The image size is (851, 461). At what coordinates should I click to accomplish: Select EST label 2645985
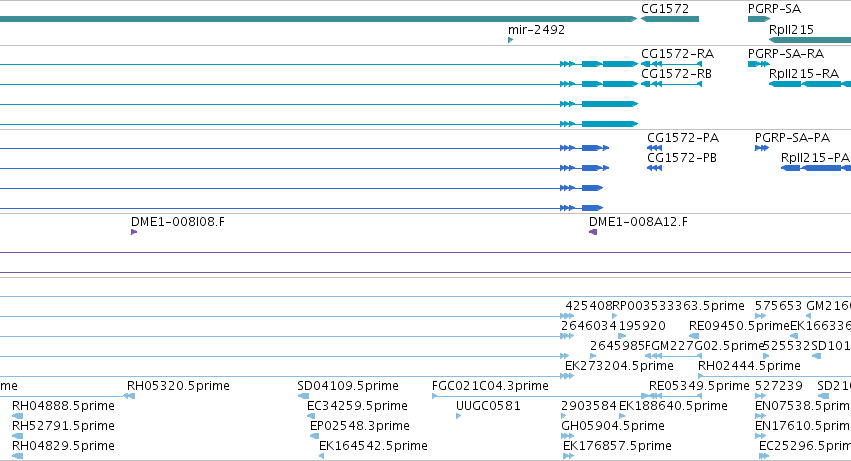pyautogui.click(x=617, y=346)
